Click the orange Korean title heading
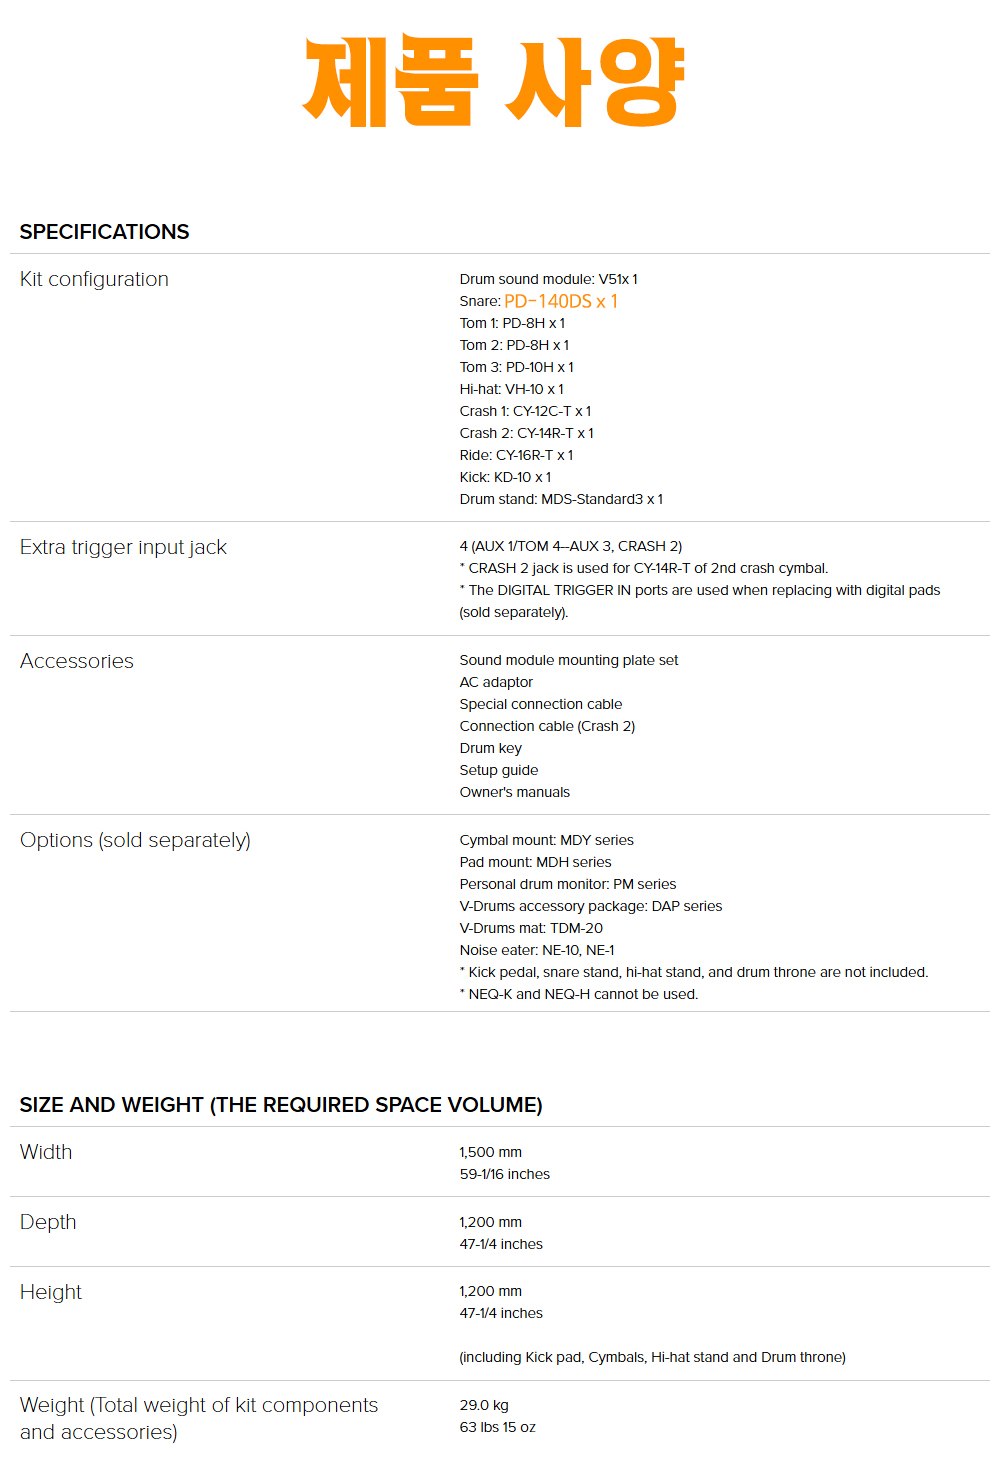This screenshot has width=1000, height=1481. coord(494,81)
